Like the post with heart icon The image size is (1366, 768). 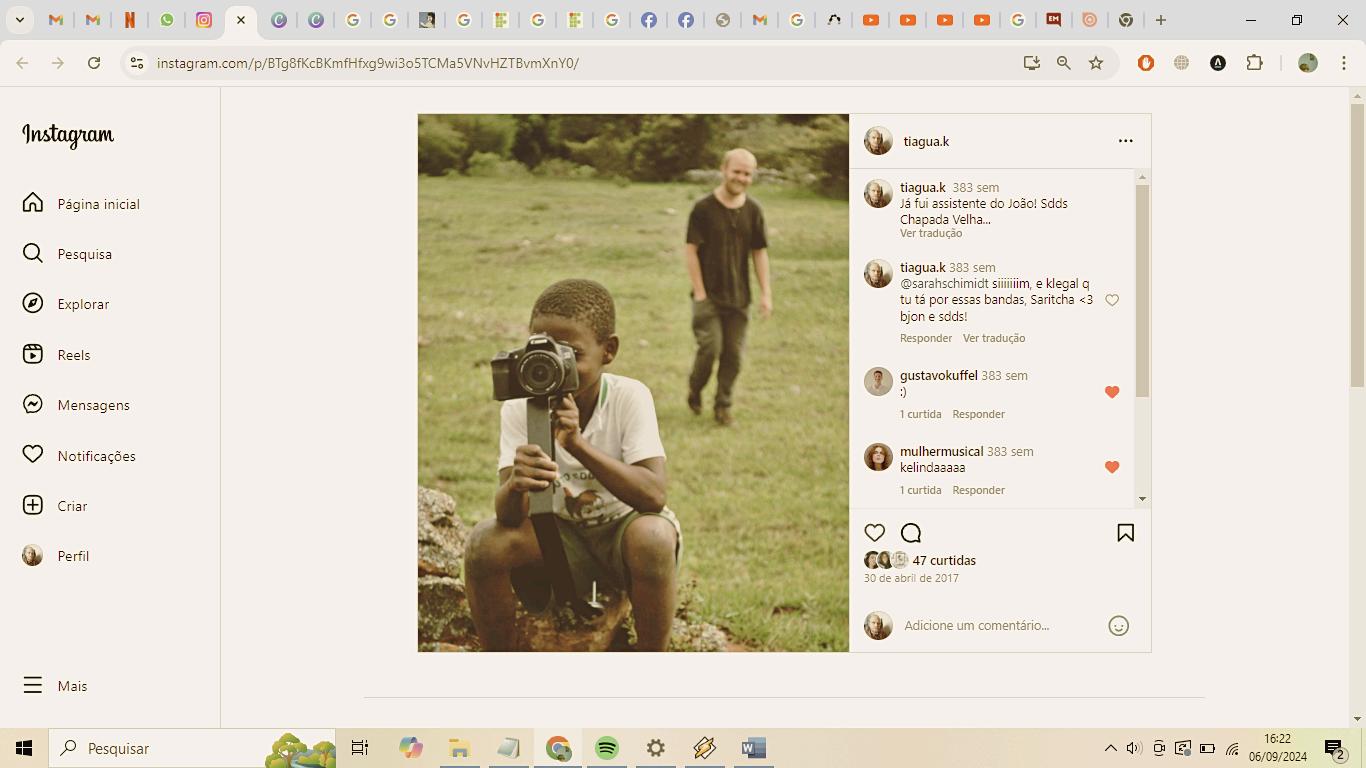click(875, 533)
